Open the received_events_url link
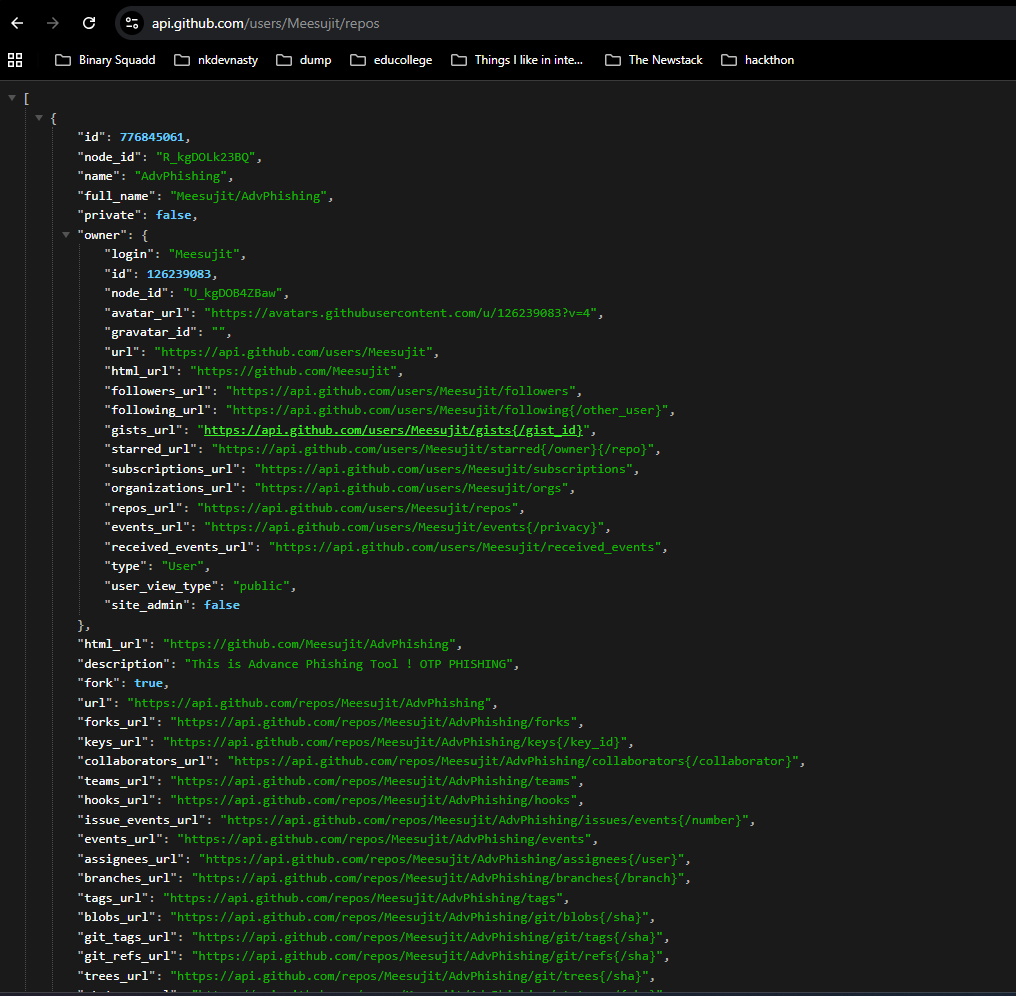 click(465, 547)
